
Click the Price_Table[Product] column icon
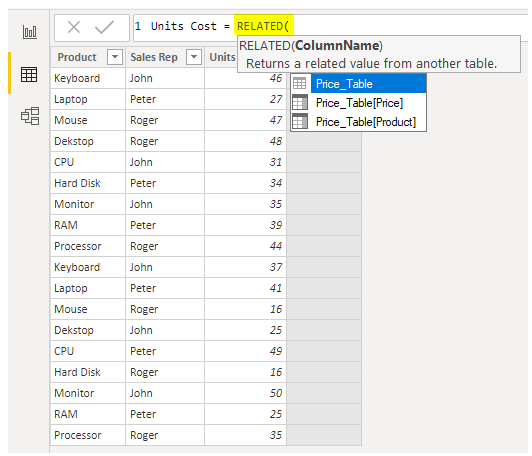click(x=300, y=121)
